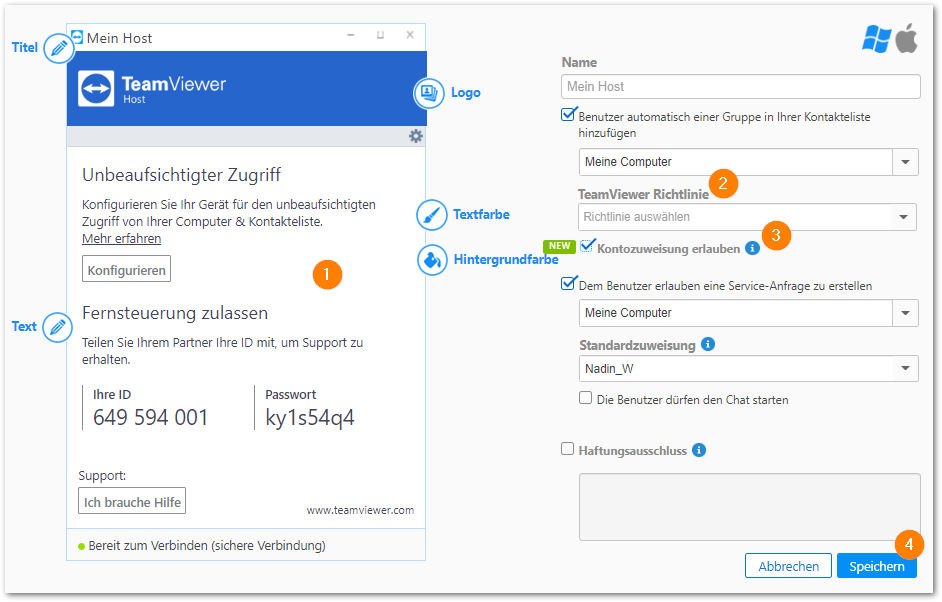Click the Name input field

tap(741, 87)
